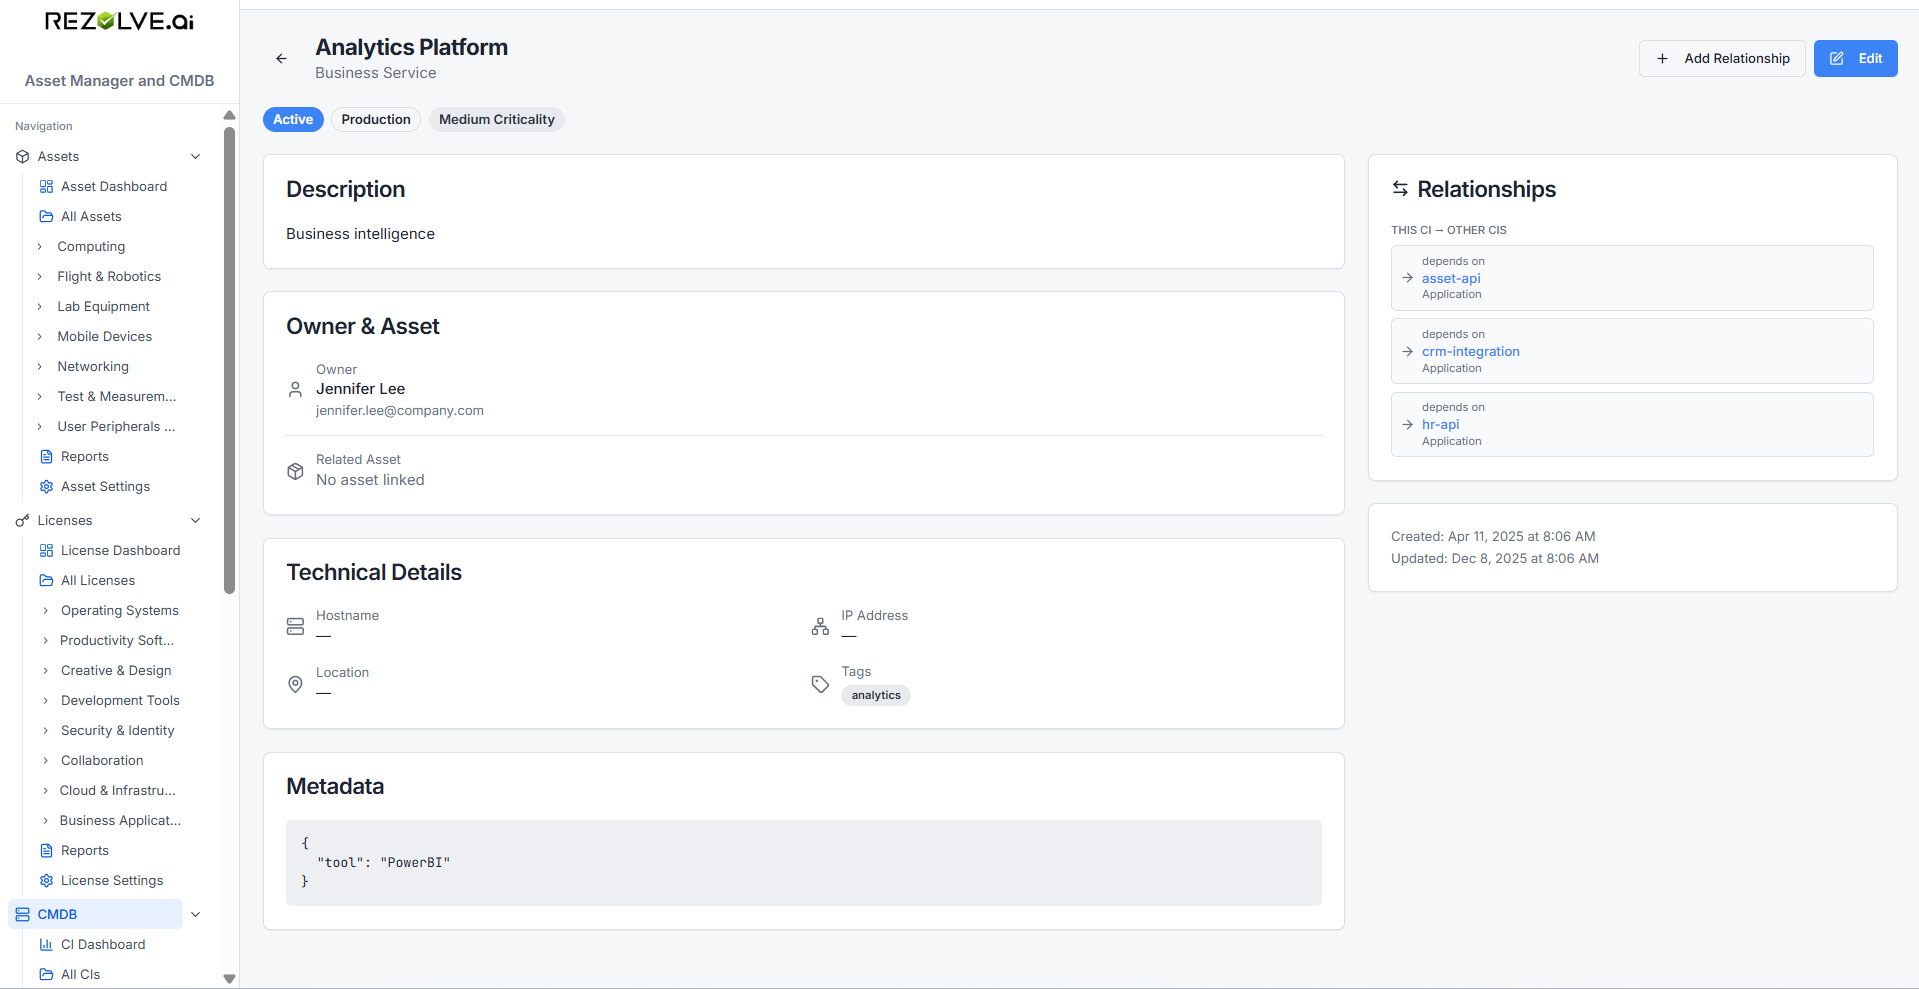Select the Business Applicat... category
The height and width of the screenshot is (989, 1919).
click(x=120, y=821)
